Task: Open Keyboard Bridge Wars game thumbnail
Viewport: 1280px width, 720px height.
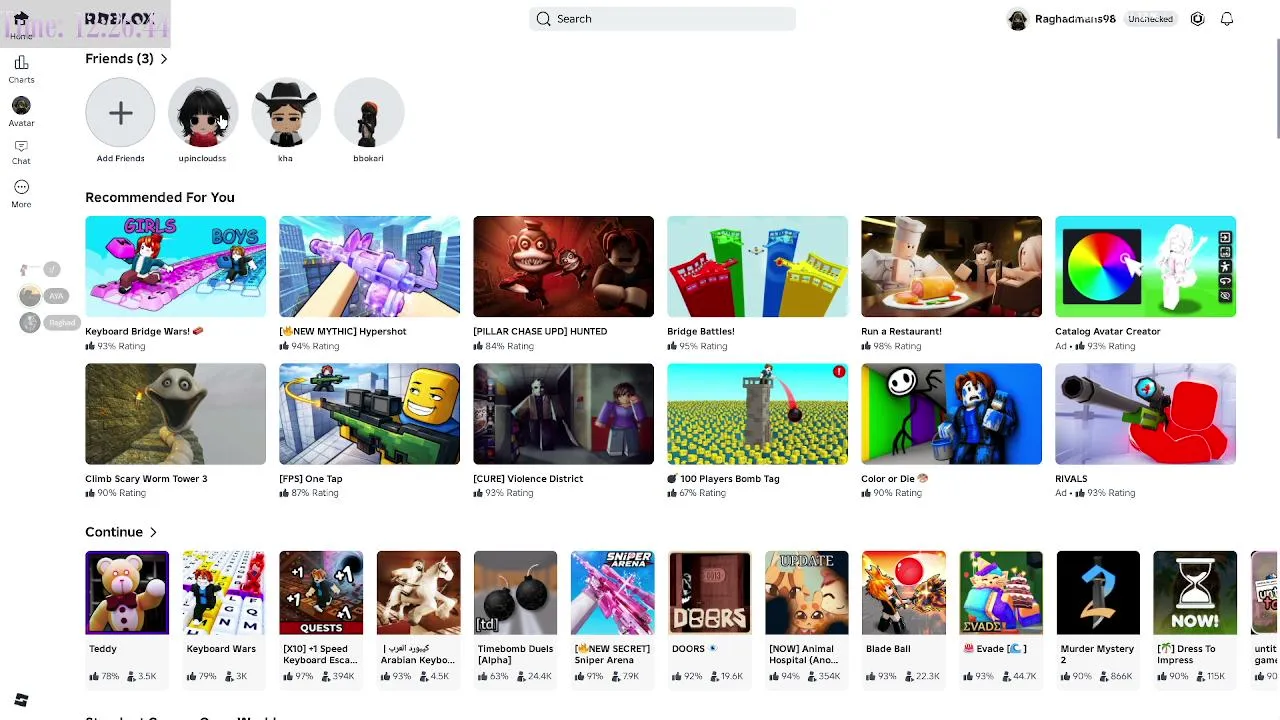Action: click(x=175, y=266)
